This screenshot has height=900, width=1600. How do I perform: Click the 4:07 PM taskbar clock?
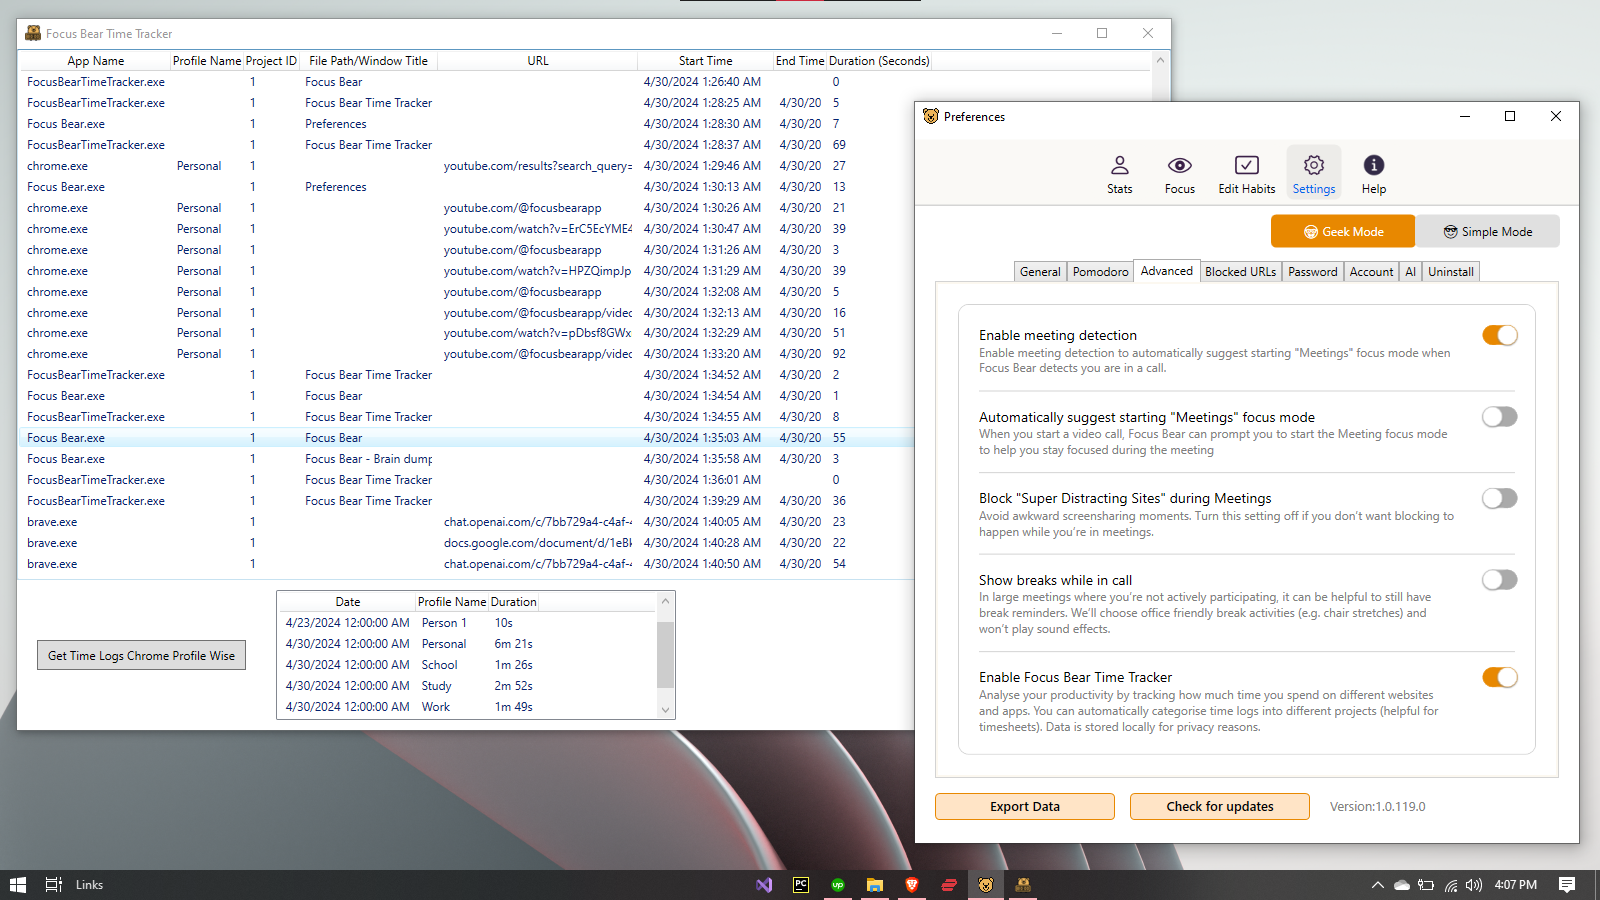point(1515,885)
